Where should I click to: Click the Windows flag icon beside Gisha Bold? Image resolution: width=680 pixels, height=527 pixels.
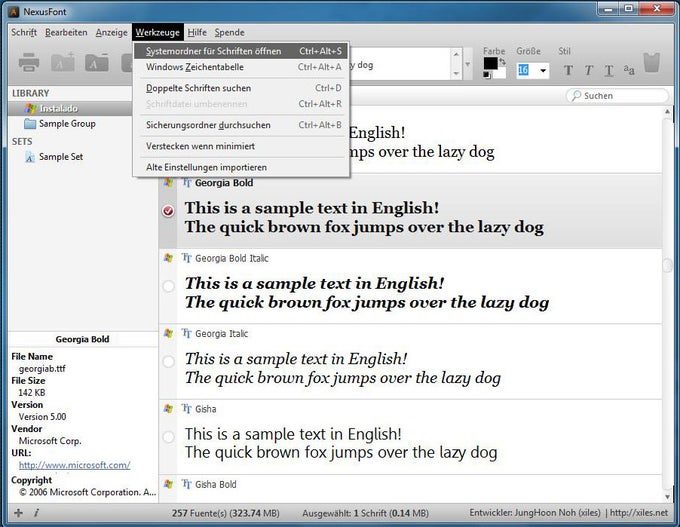(168, 484)
